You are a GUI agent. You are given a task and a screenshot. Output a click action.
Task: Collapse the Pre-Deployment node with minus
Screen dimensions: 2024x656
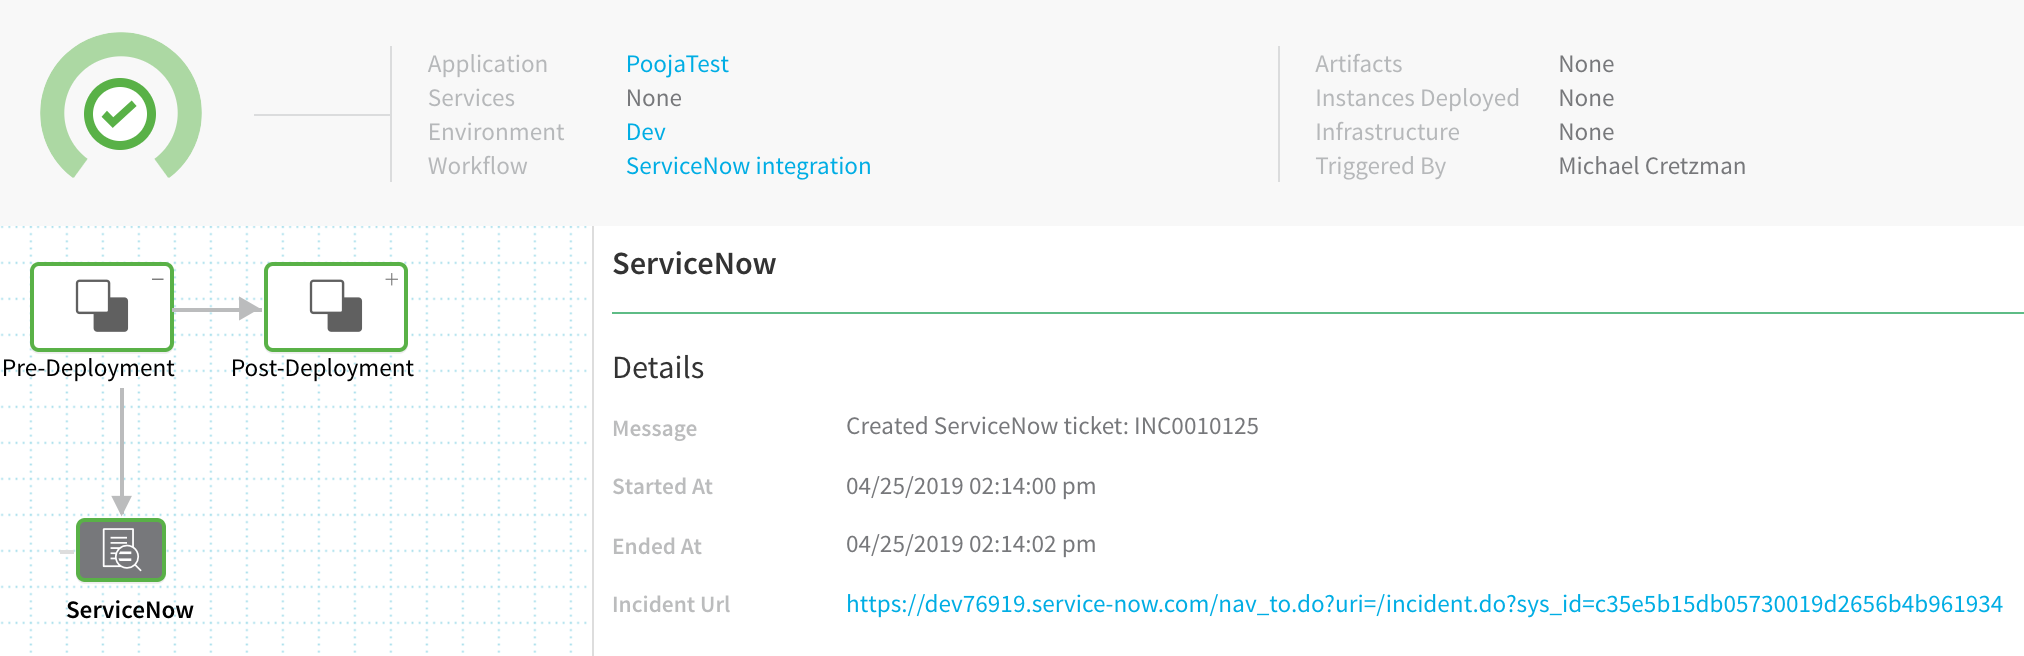158,279
